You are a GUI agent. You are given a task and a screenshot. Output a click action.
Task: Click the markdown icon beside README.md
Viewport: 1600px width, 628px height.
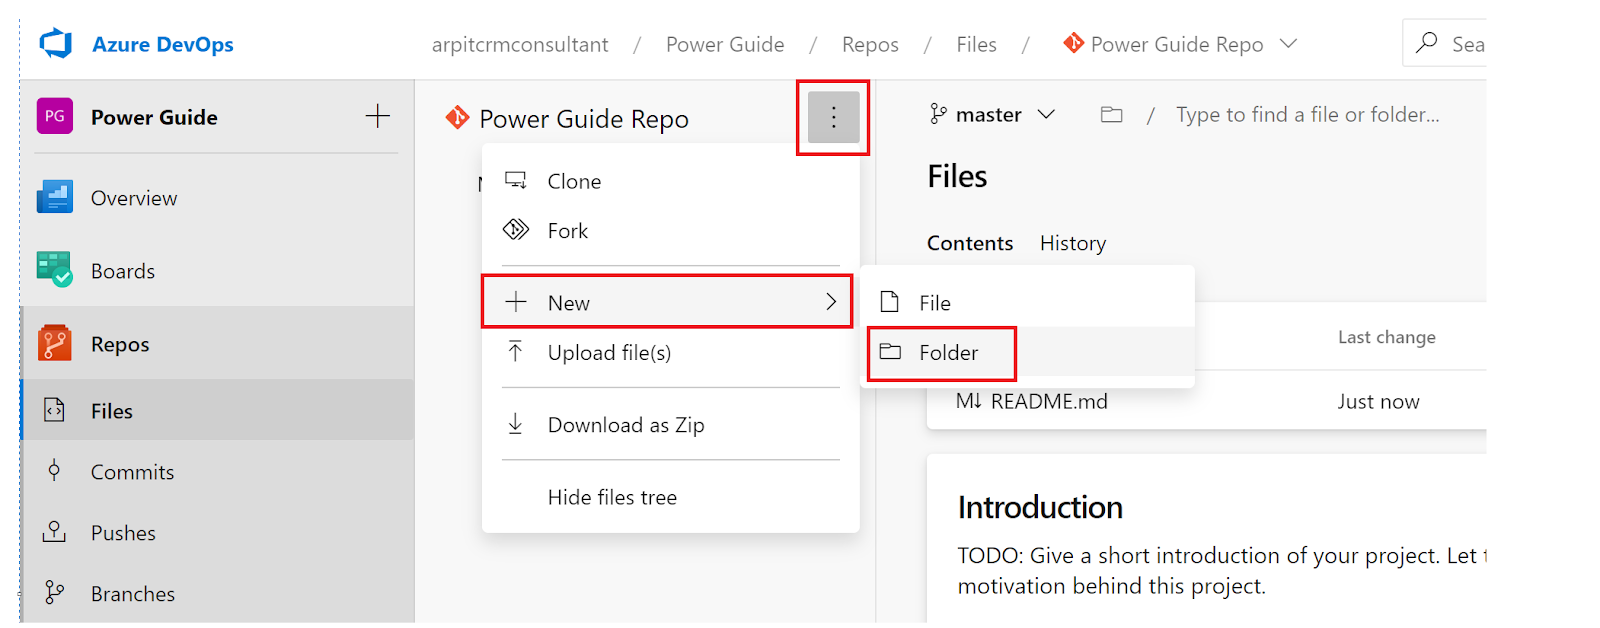(x=968, y=401)
